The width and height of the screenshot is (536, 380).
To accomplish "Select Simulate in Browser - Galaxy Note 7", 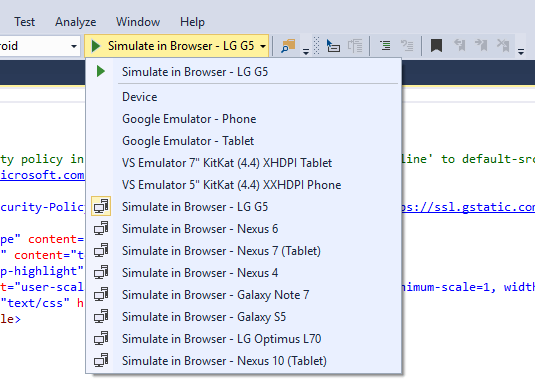I will pos(243,295).
